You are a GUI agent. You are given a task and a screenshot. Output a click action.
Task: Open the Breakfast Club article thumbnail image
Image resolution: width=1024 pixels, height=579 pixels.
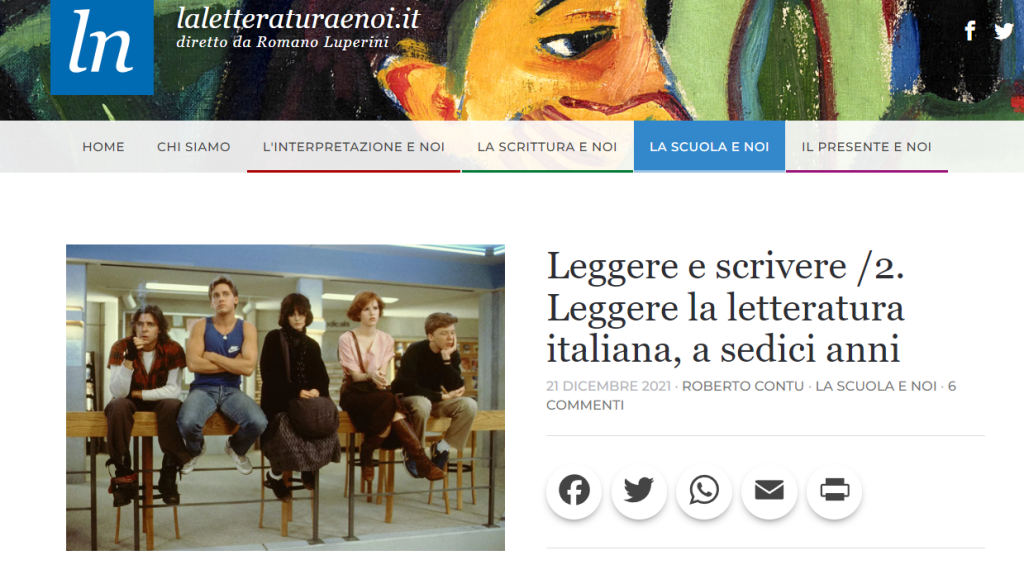[285, 398]
